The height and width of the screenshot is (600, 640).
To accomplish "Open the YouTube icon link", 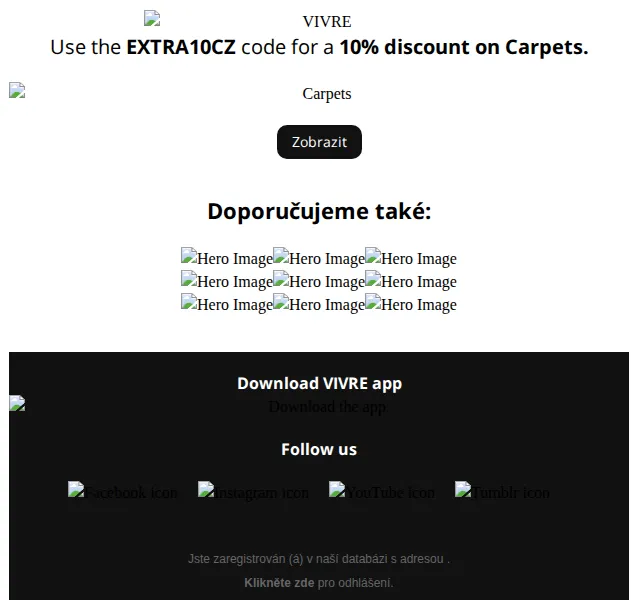I will tap(382, 492).
